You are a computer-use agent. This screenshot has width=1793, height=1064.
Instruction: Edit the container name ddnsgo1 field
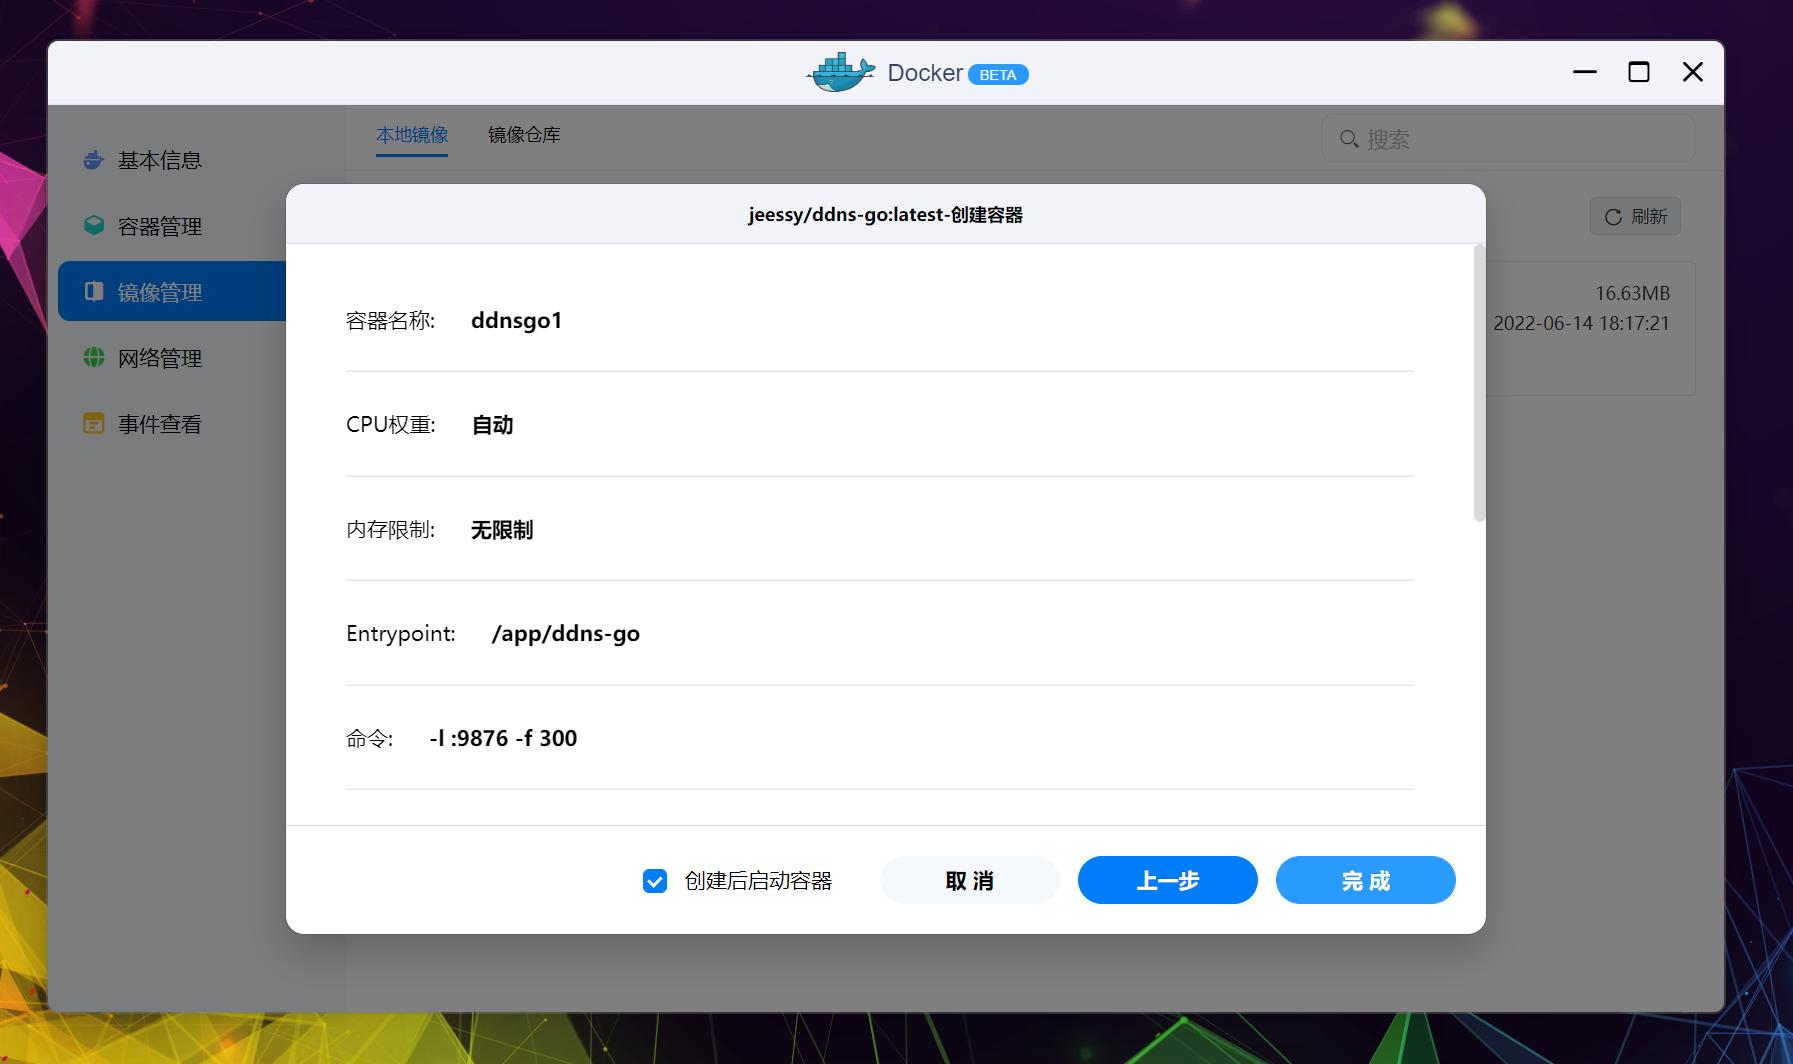[516, 320]
